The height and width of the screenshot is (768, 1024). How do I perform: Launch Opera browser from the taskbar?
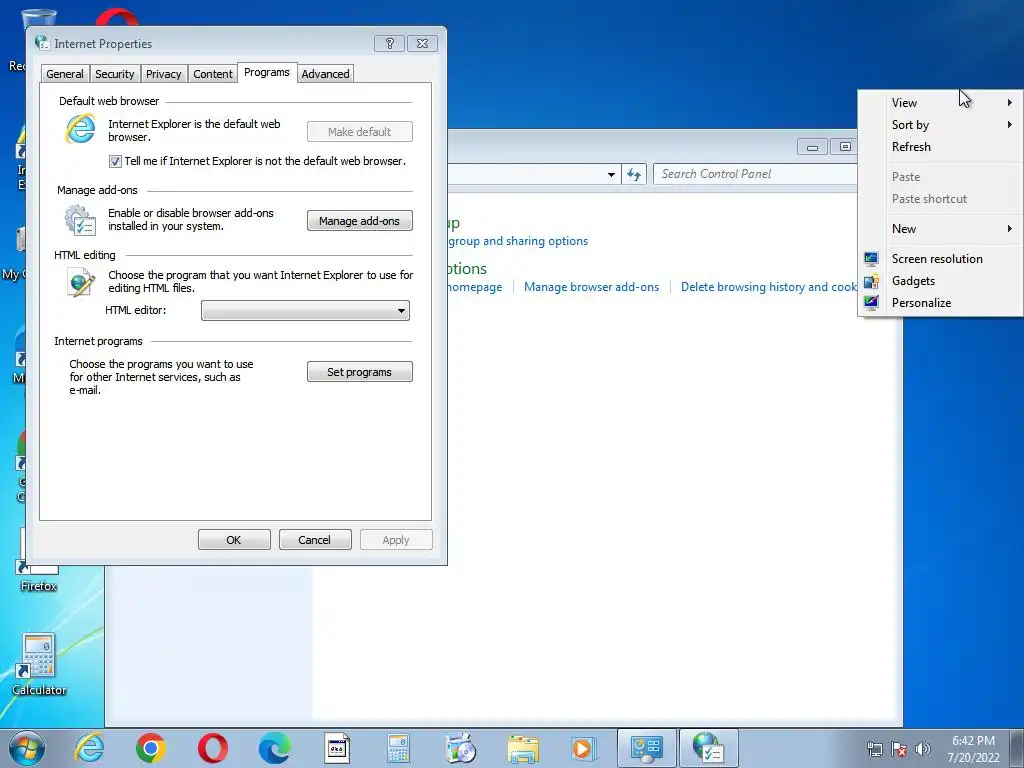point(212,748)
